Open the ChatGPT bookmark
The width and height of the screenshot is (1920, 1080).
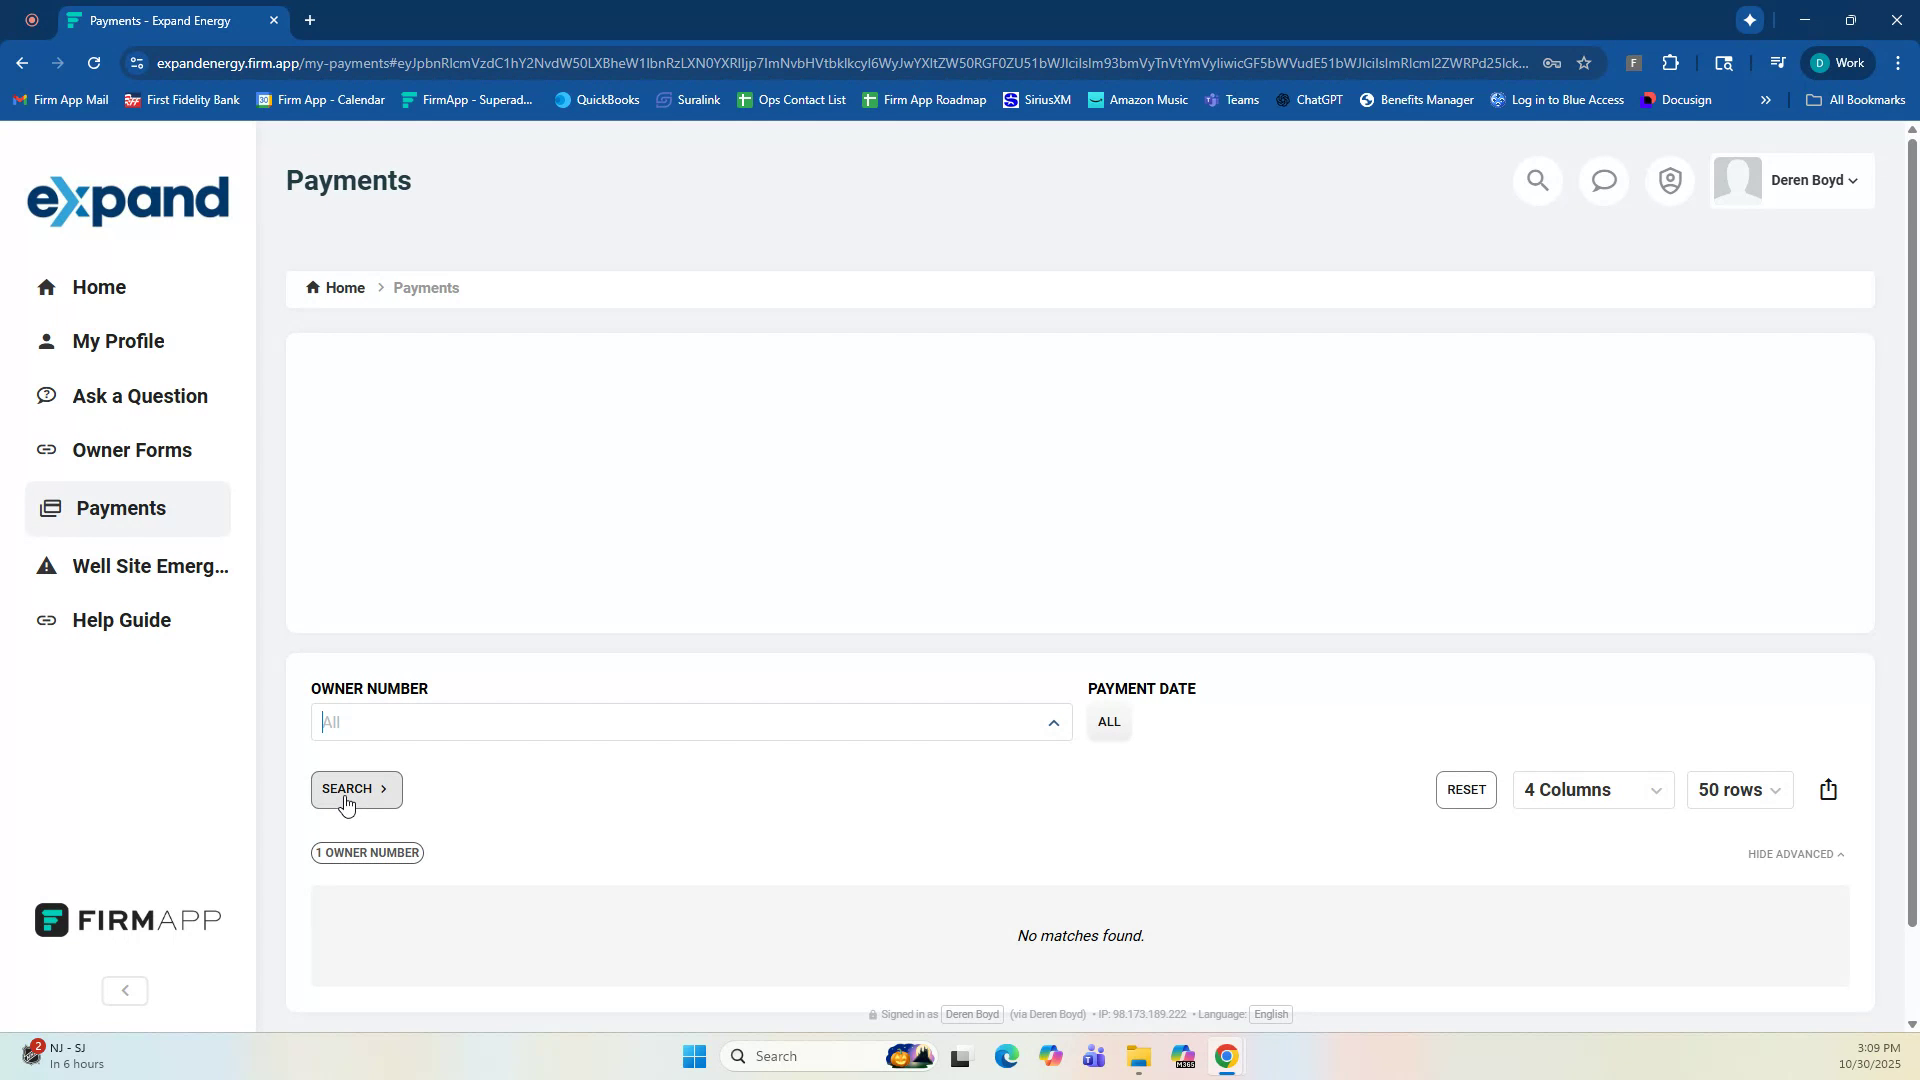[1310, 99]
